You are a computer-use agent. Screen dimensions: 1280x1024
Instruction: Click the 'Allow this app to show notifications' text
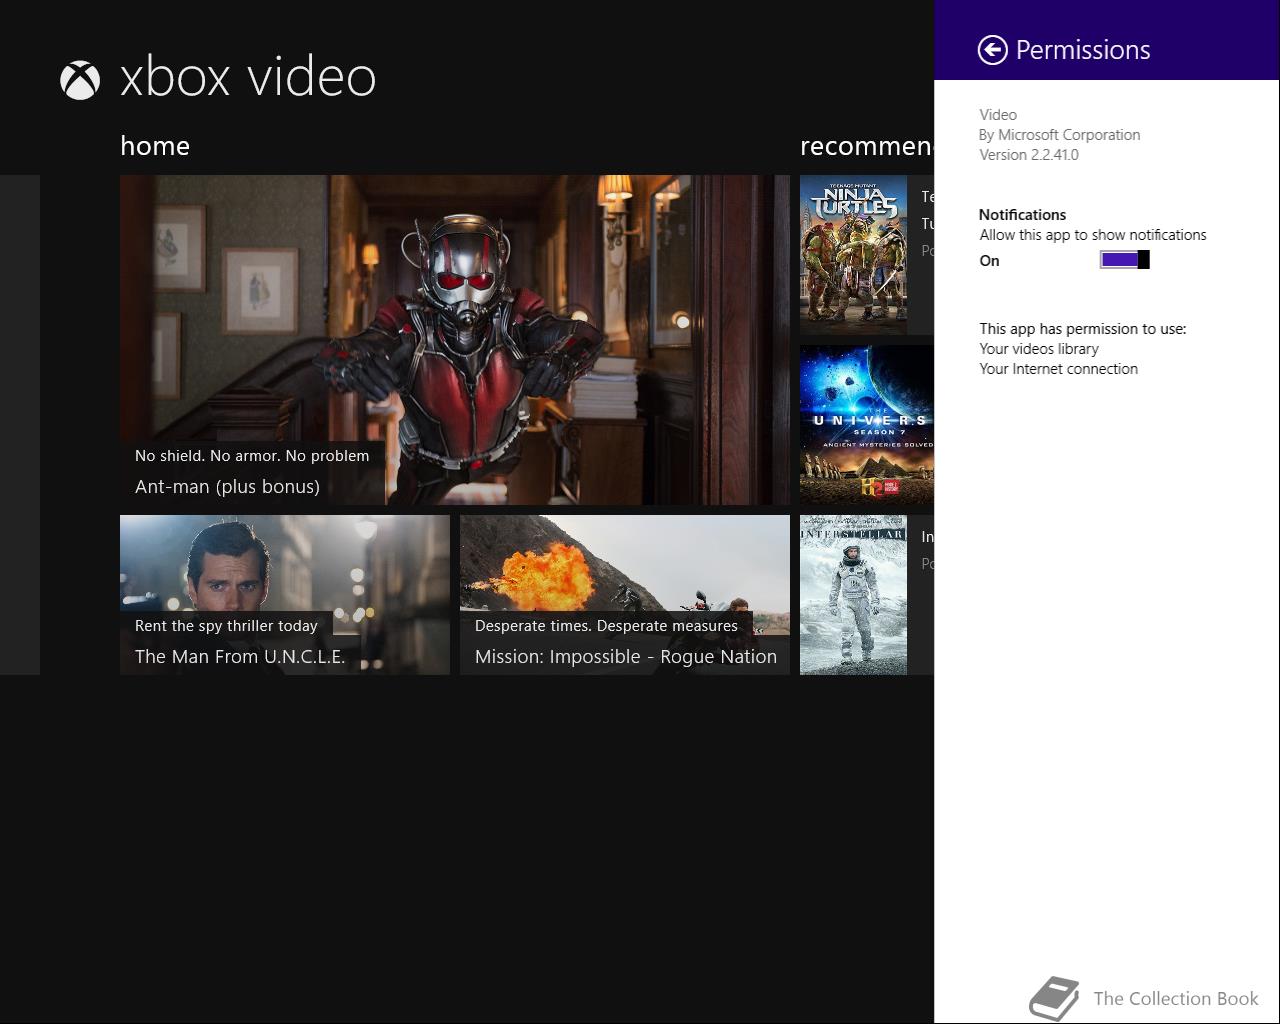click(1093, 235)
